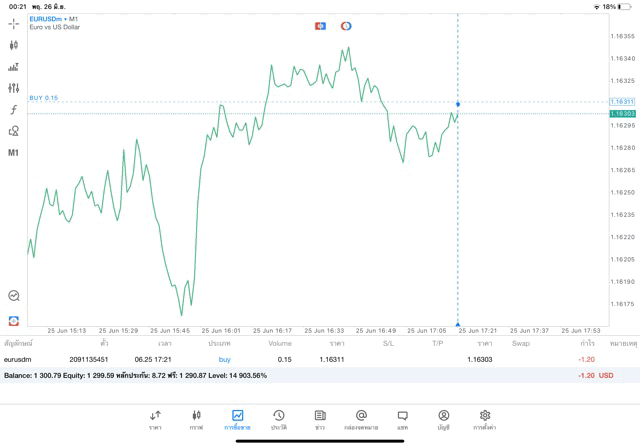Tap the blue-red flag icon at chart top
Viewport: 640px width, 447px height.
(x=320, y=25)
